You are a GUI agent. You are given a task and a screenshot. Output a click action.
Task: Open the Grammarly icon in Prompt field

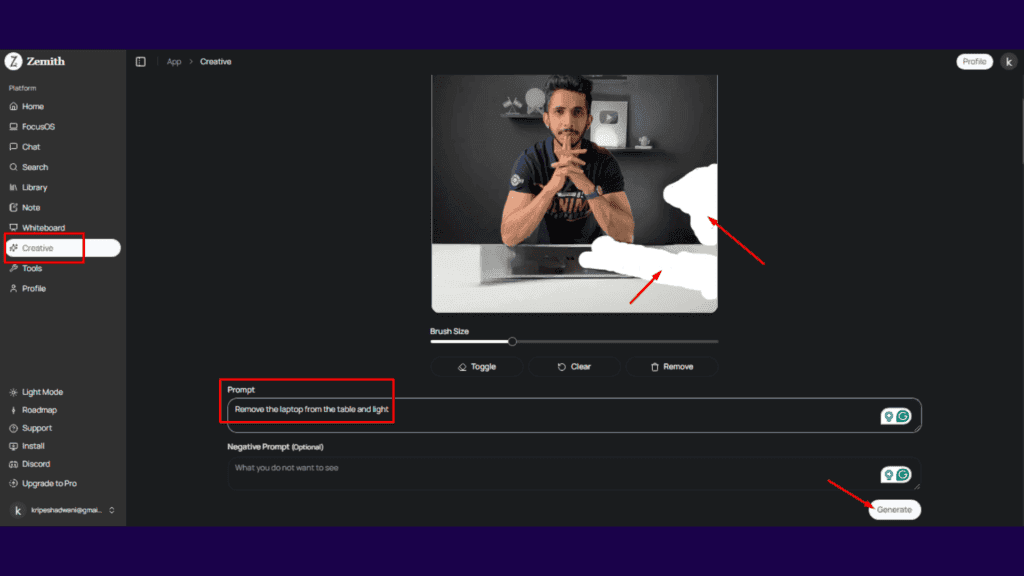click(x=903, y=417)
